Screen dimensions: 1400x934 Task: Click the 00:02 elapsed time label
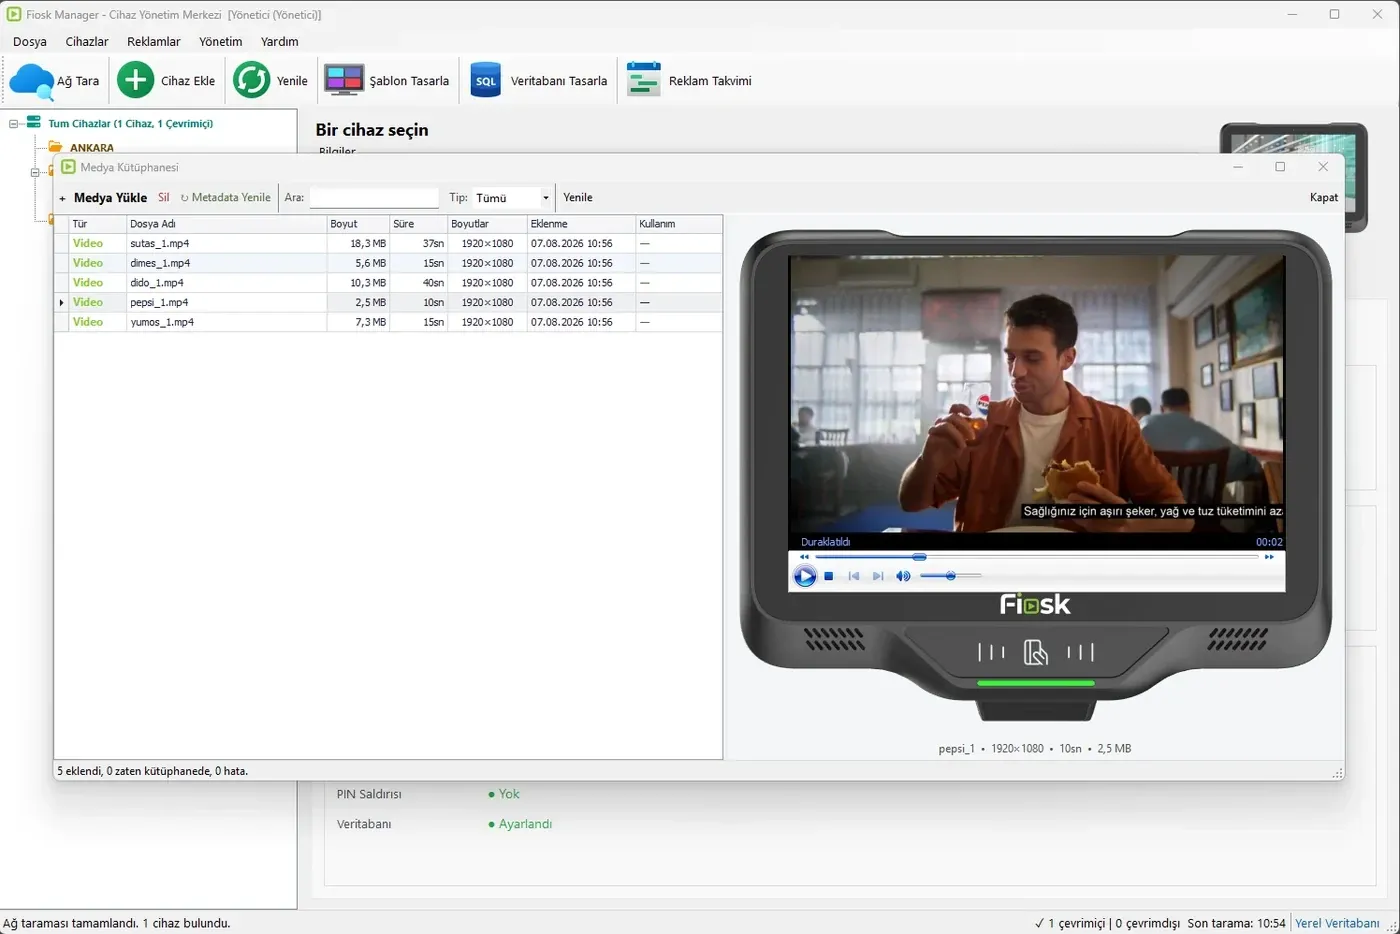(1269, 542)
